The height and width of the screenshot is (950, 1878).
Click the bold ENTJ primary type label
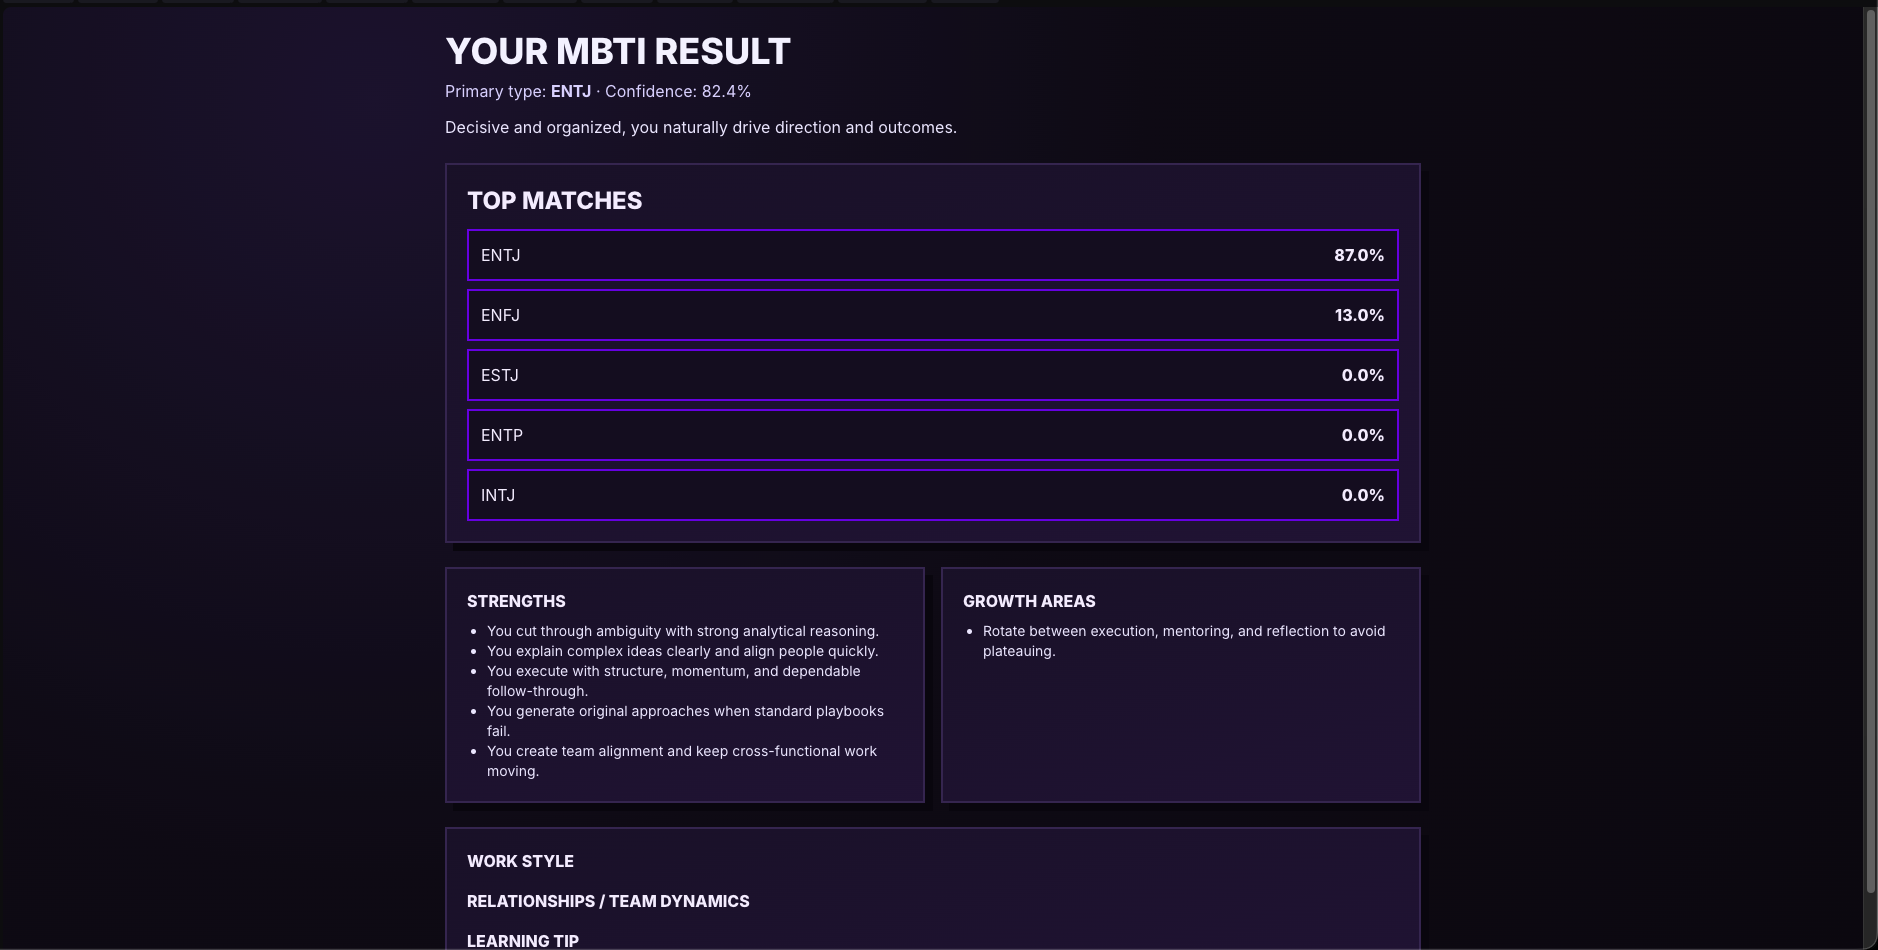point(571,91)
